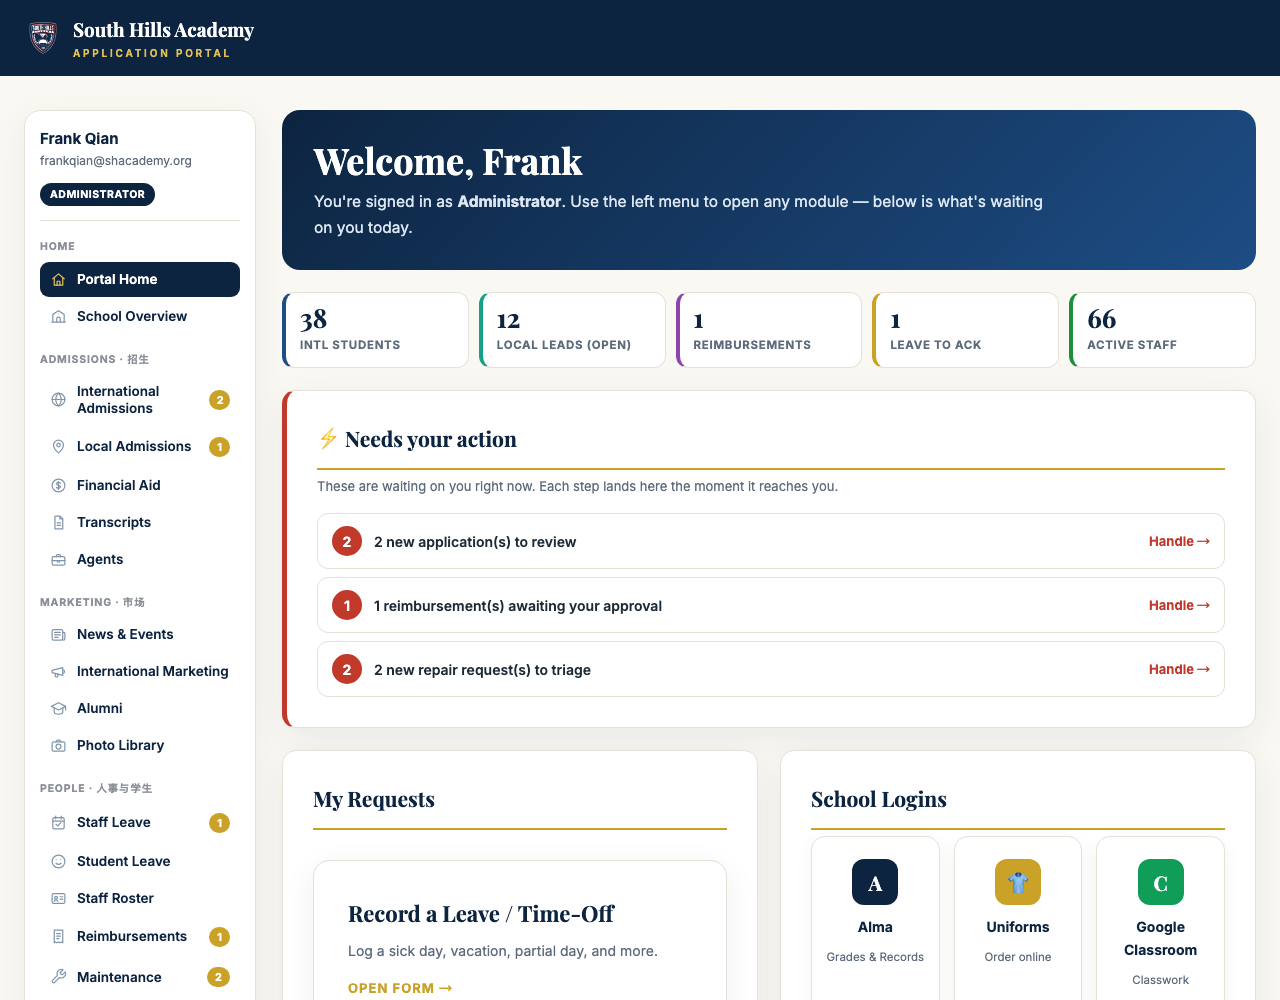Click the Grades & Records caption under Alma
1280x1000 pixels.
pyautogui.click(x=875, y=958)
